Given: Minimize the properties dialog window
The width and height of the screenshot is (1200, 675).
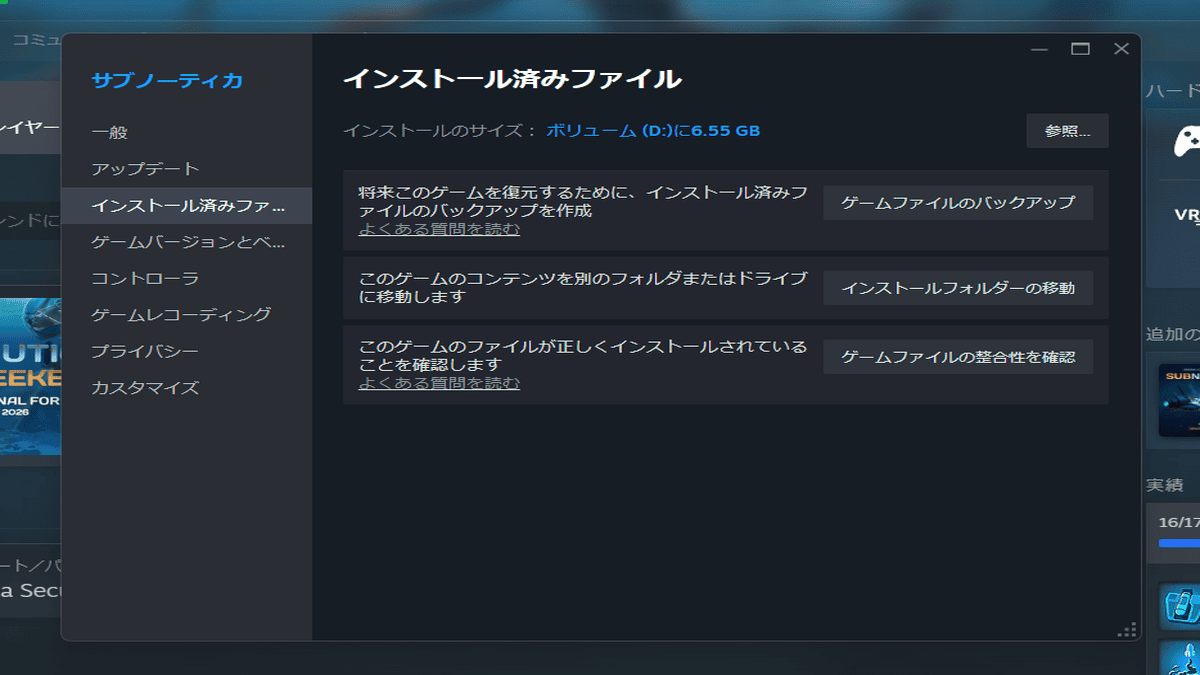Looking at the screenshot, I should [x=1039, y=48].
